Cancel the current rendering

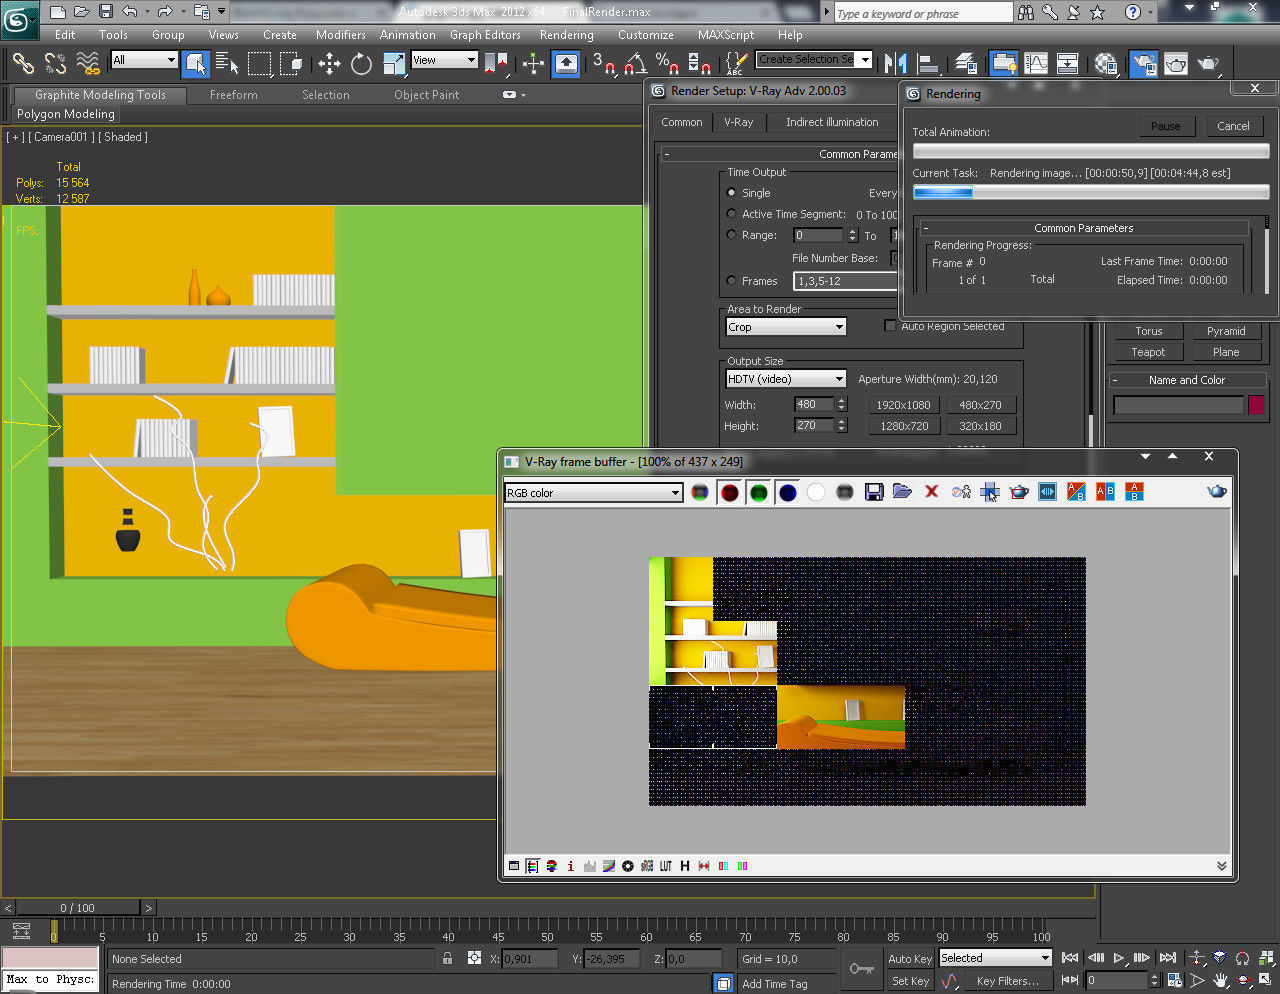click(x=1233, y=126)
